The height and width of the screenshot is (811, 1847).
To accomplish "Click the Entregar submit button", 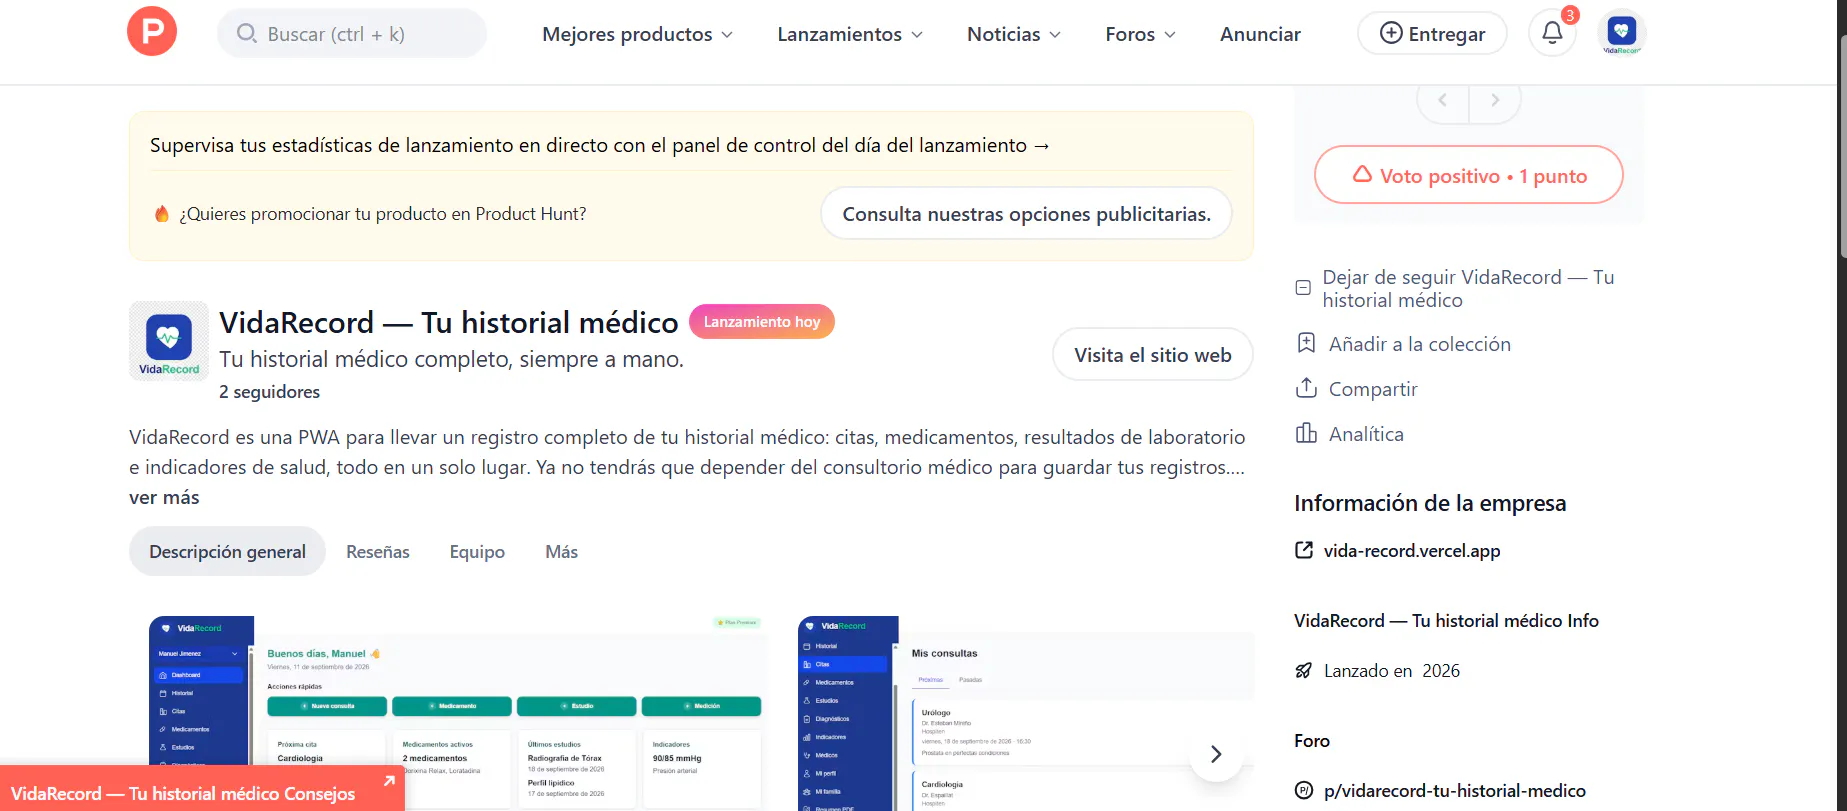I will coord(1432,34).
